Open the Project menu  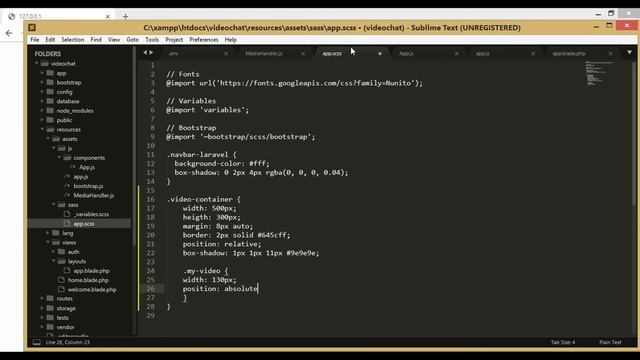coord(174,40)
